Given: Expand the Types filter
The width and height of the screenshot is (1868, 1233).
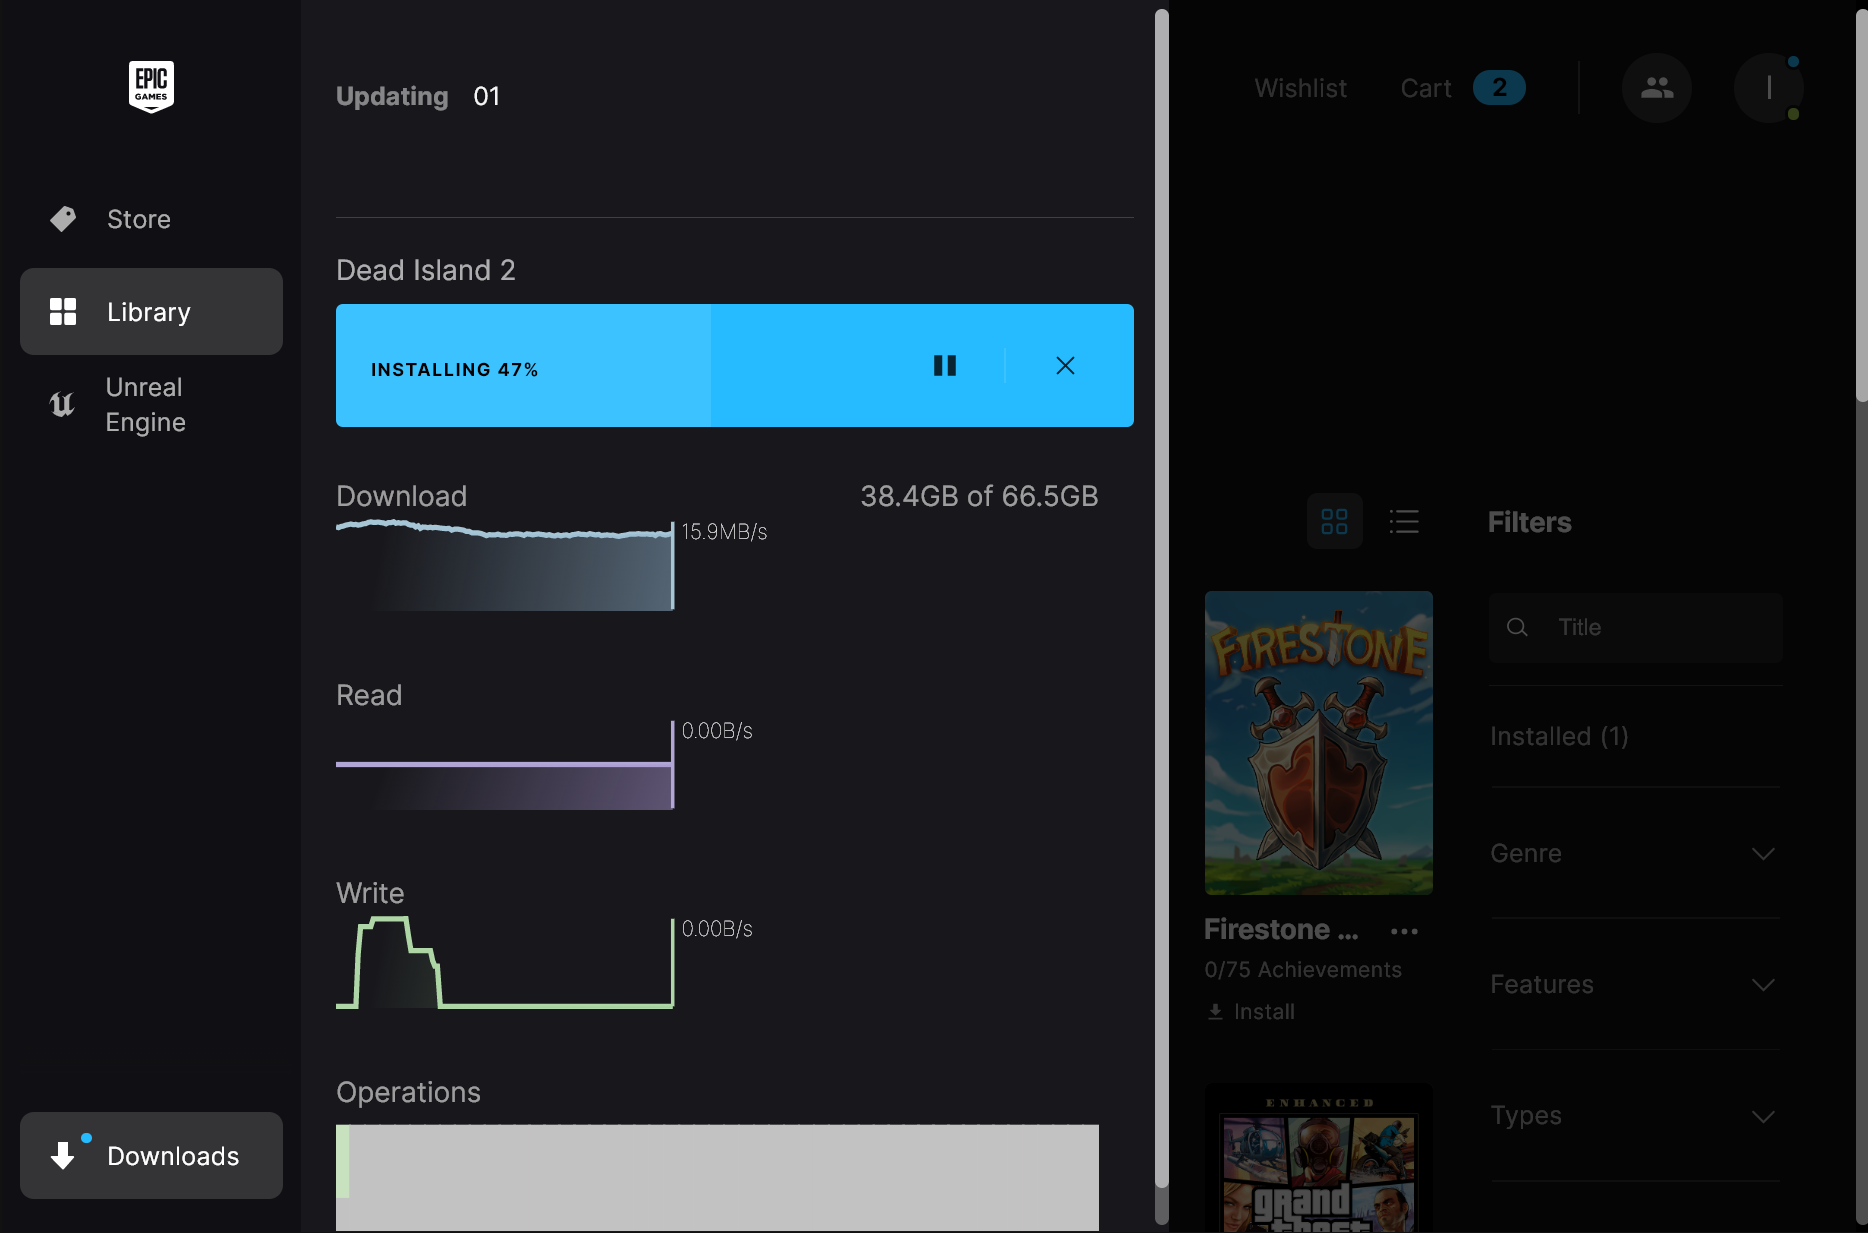Looking at the screenshot, I should point(1636,1116).
